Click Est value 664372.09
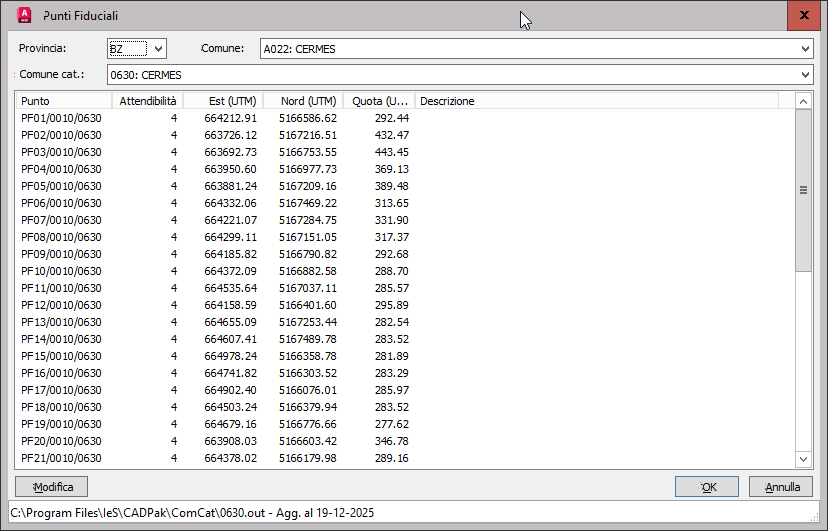 tap(231, 271)
